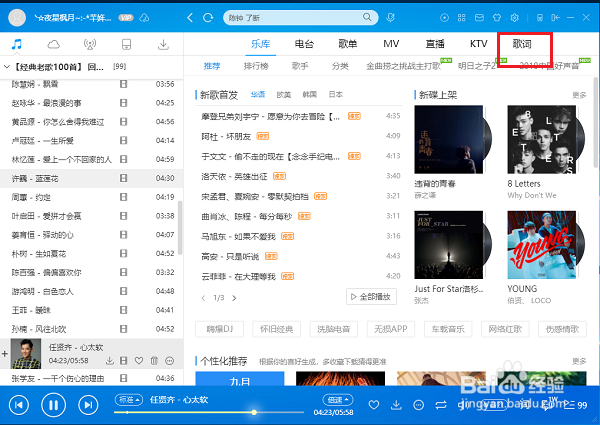
Task: Open the 歌词 tab
Action: [522, 44]
